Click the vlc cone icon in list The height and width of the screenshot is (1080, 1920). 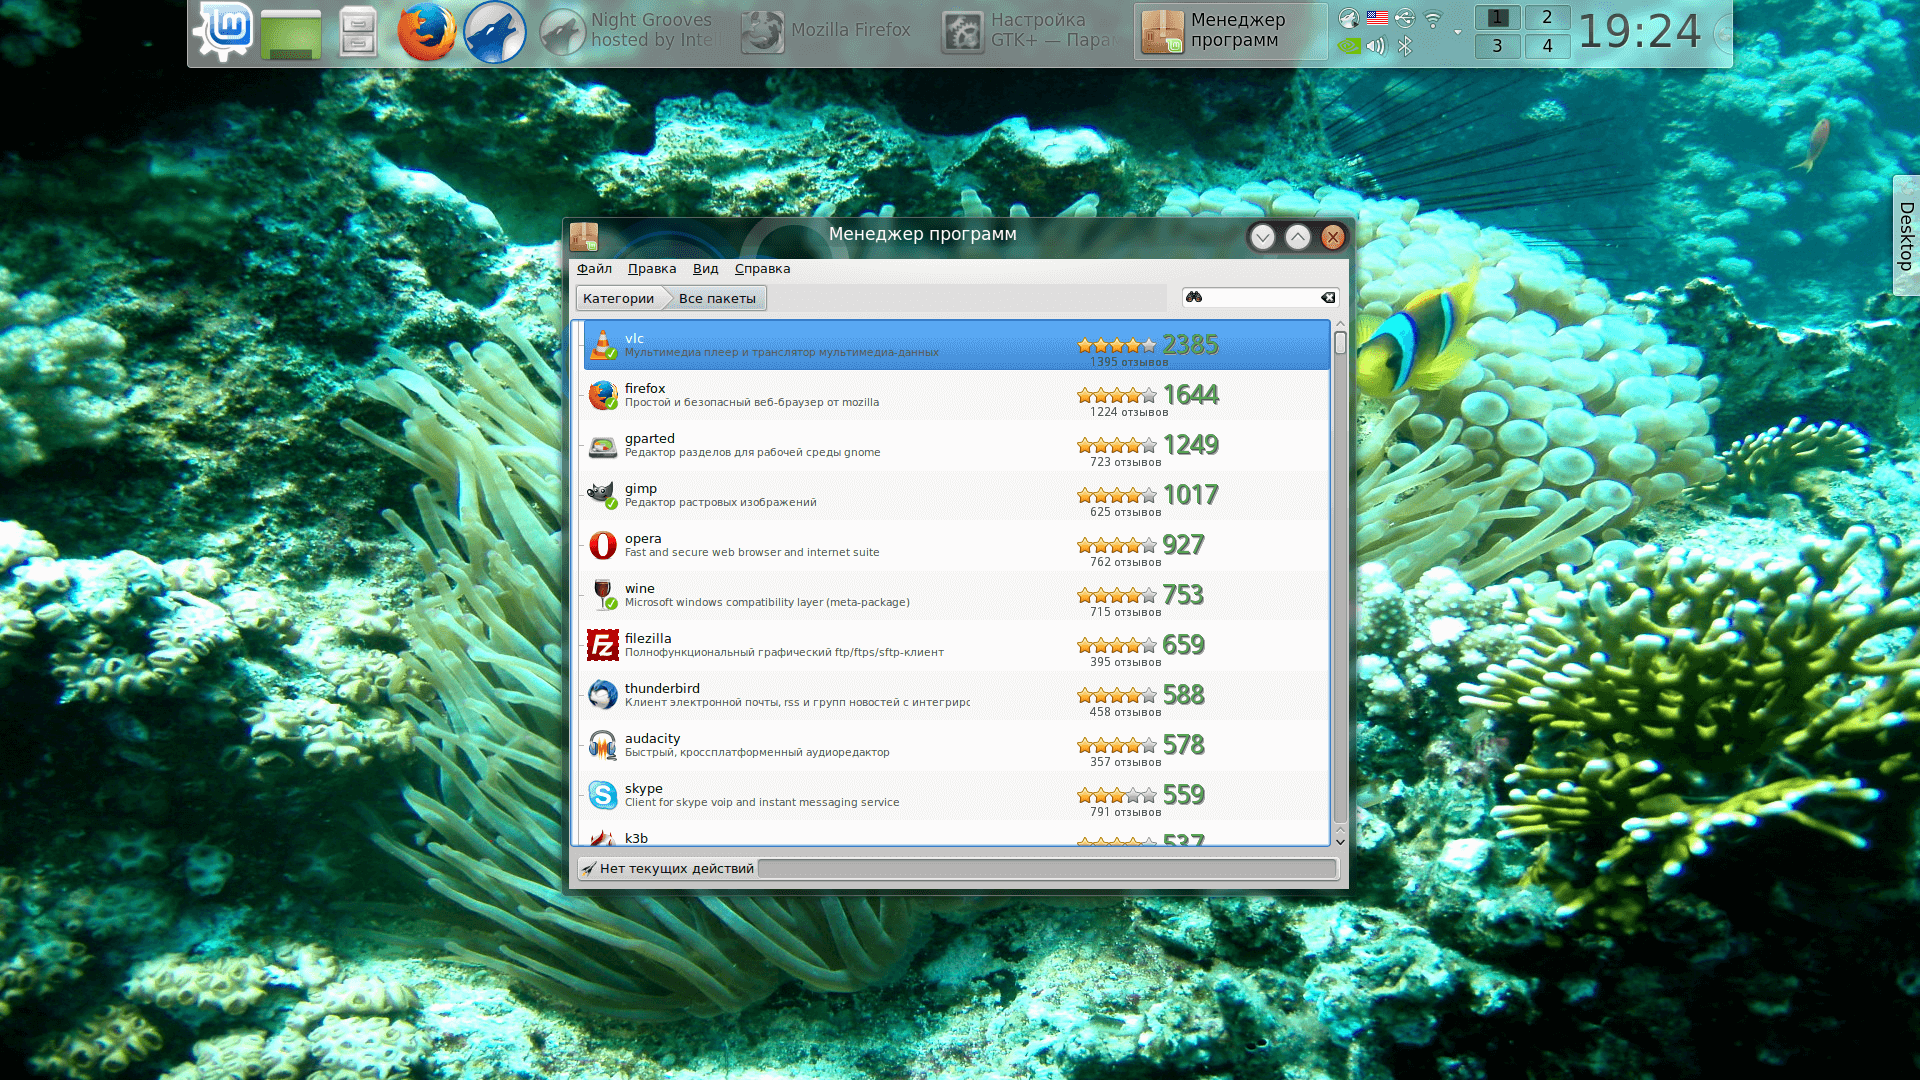602,345
